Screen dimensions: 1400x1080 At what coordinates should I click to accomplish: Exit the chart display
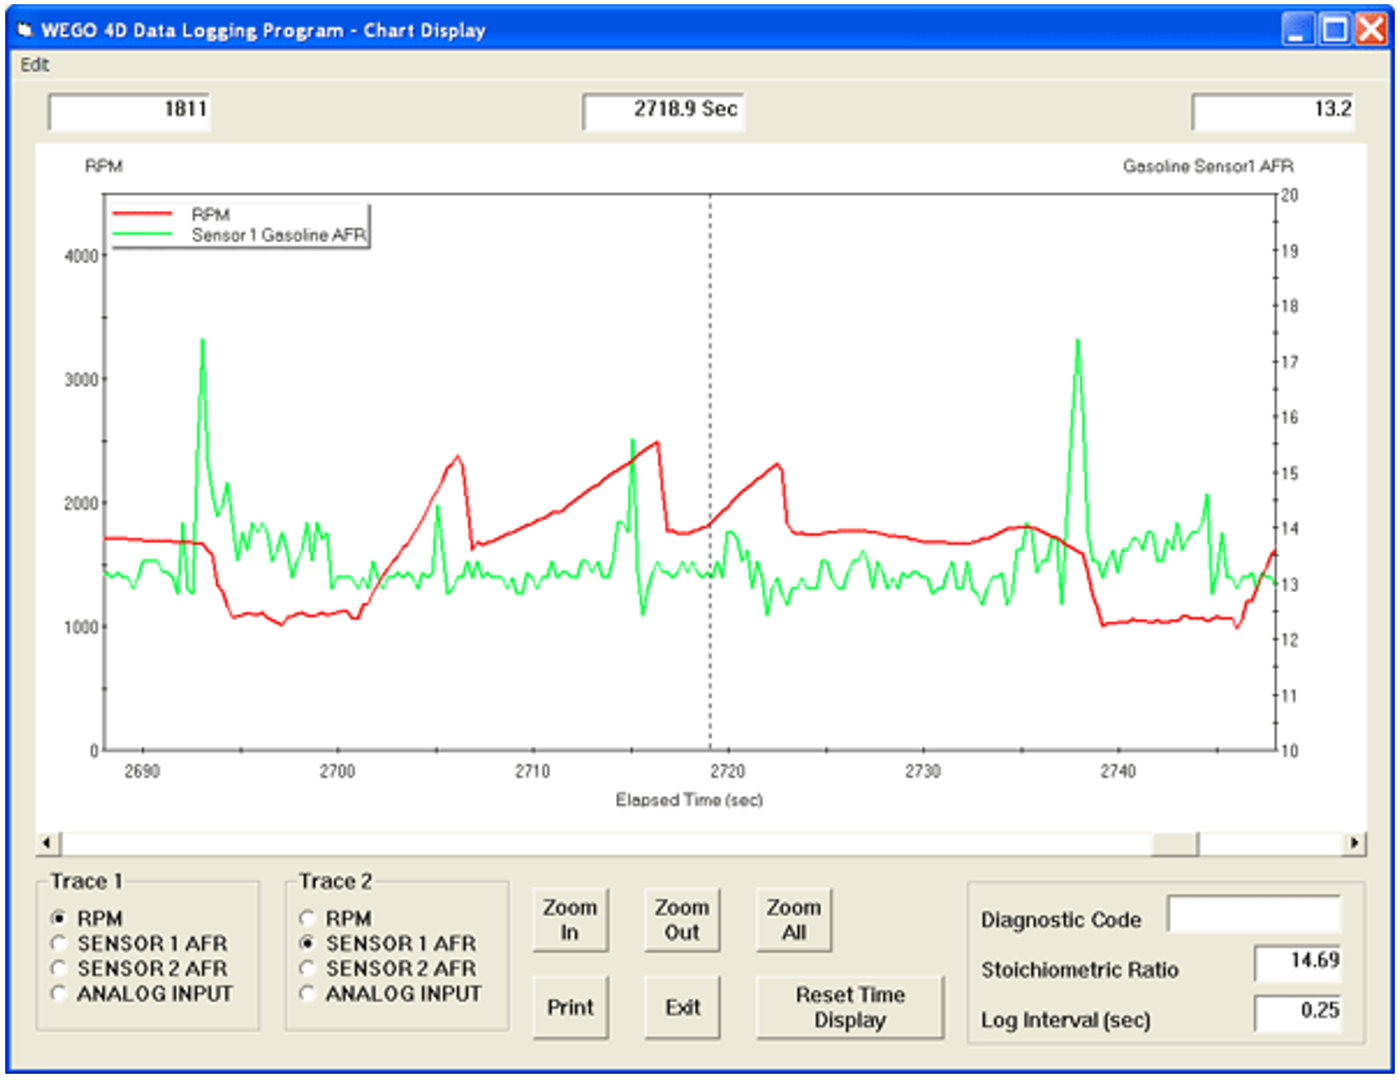682,1007
